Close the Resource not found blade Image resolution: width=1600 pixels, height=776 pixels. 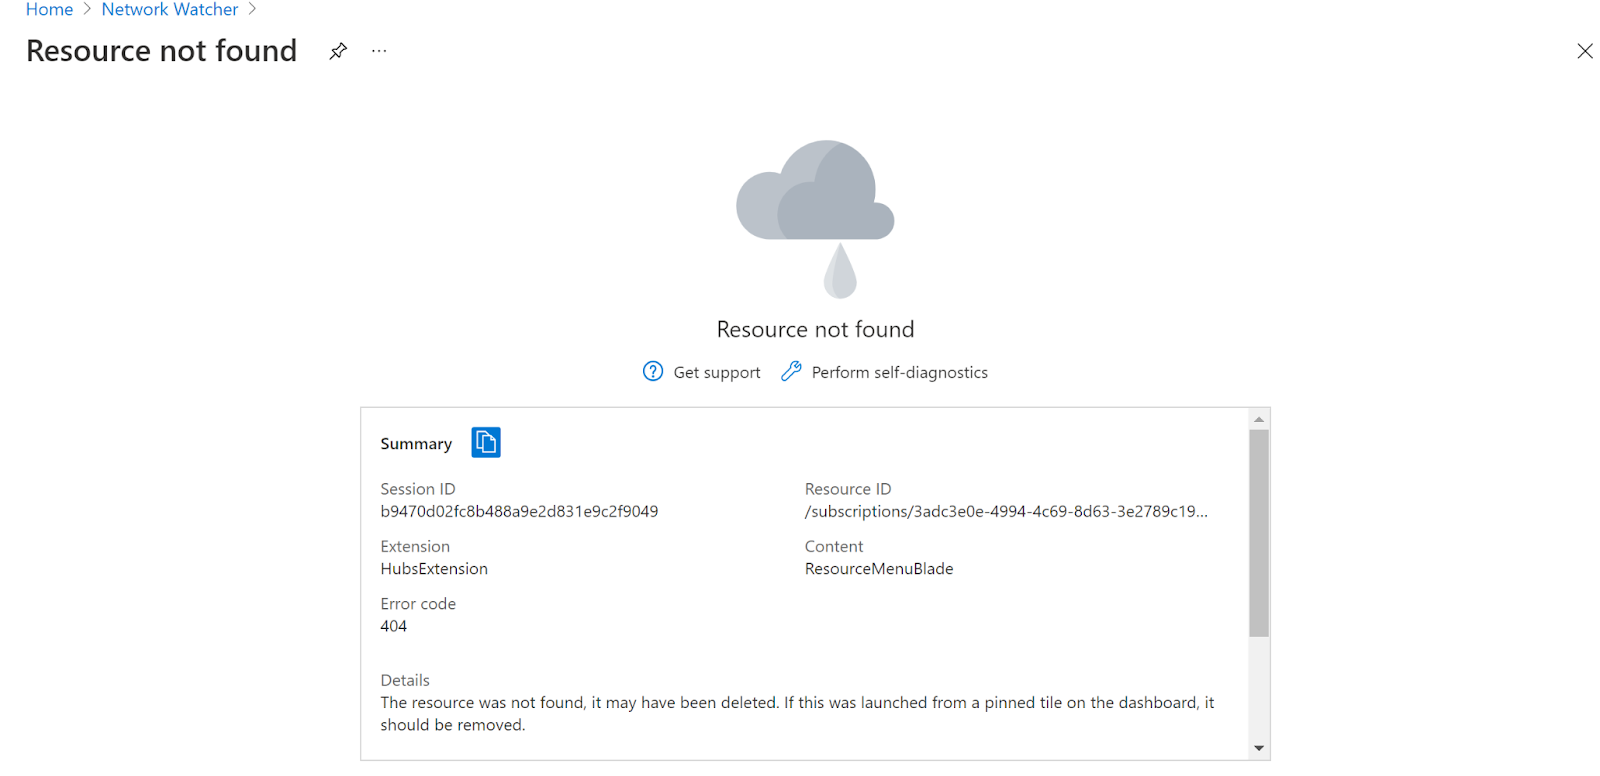(1584, 51)
